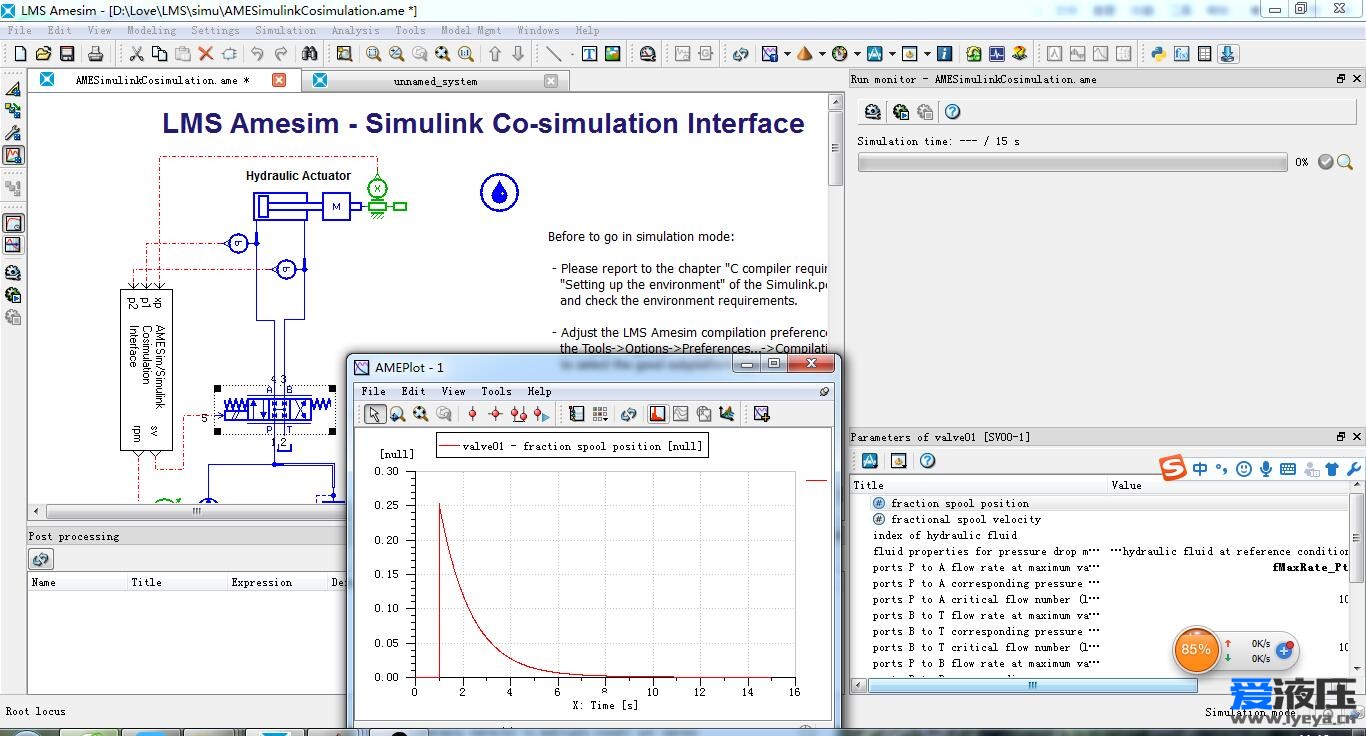Close the unnamed_system tab
Screen dimensions: 1366x736
(x=551, y=81)
